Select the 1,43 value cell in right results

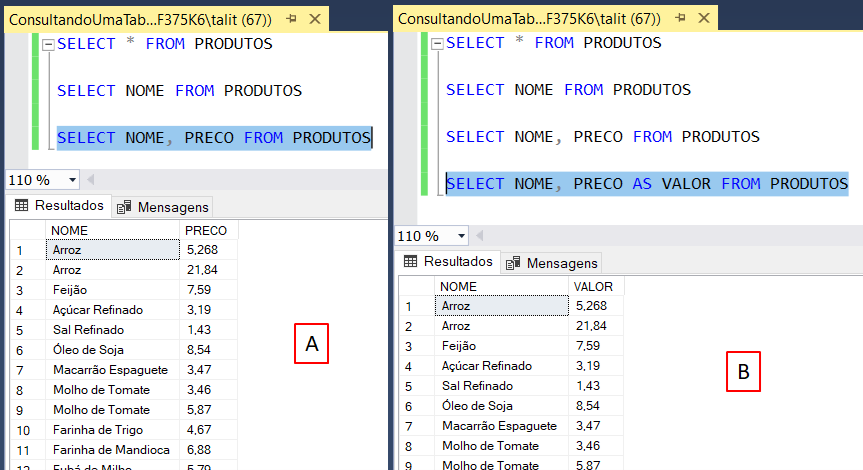point(597,386)
